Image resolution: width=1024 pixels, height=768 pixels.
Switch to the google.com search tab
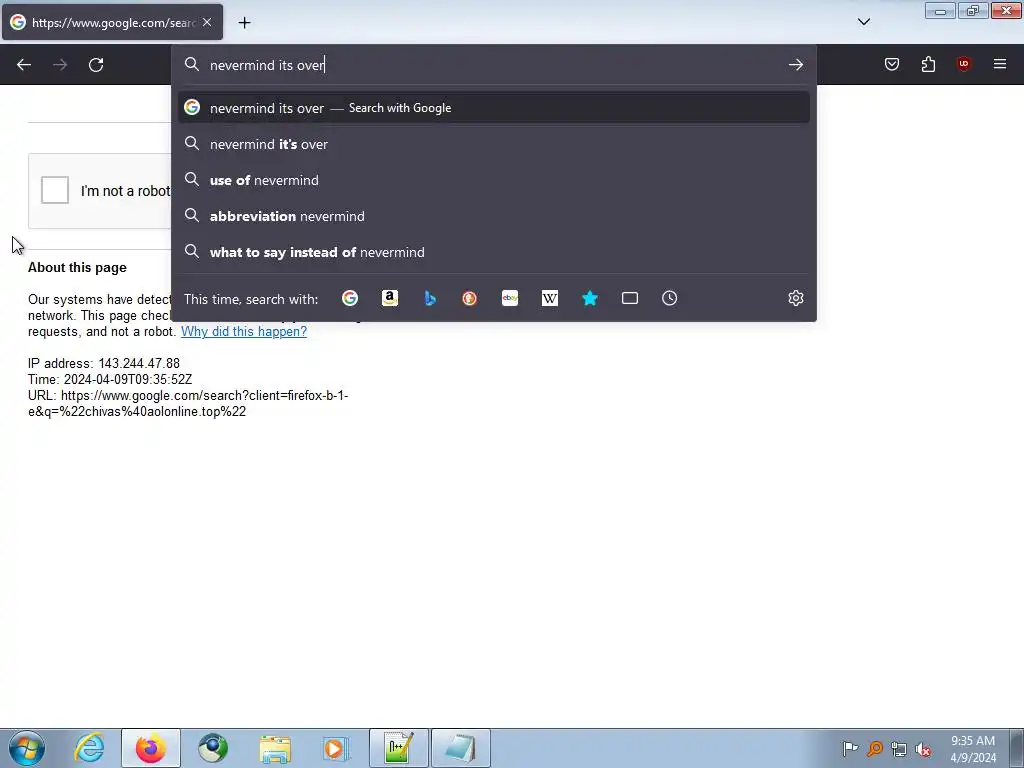112,22
